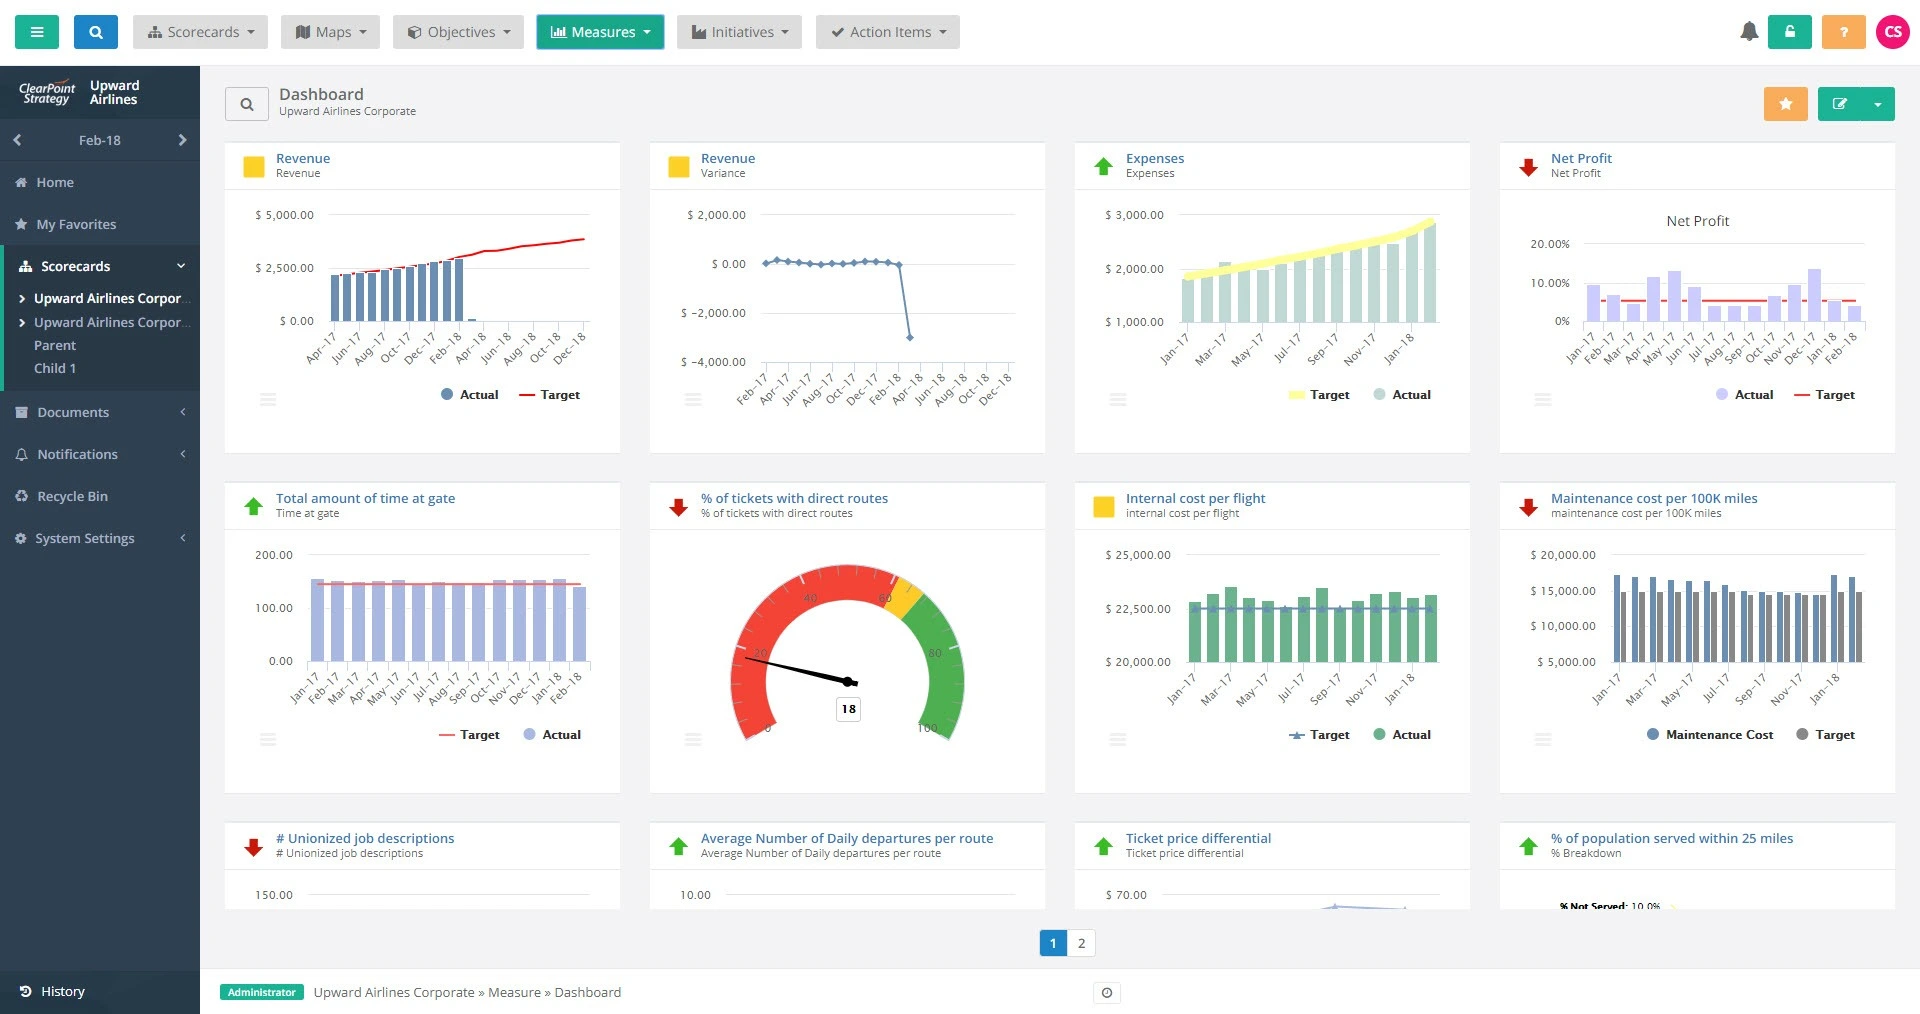The height and width of the screenshot is (1014, 1920).
Task: Open the orange help icon
Action: 1842,31
